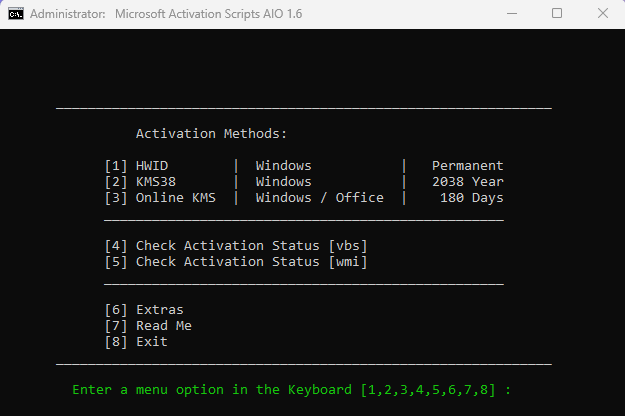Viewport: 625px width, 416px height.
Task: Select the '[2] KMS38' menu line
Action: click(304, 182)
